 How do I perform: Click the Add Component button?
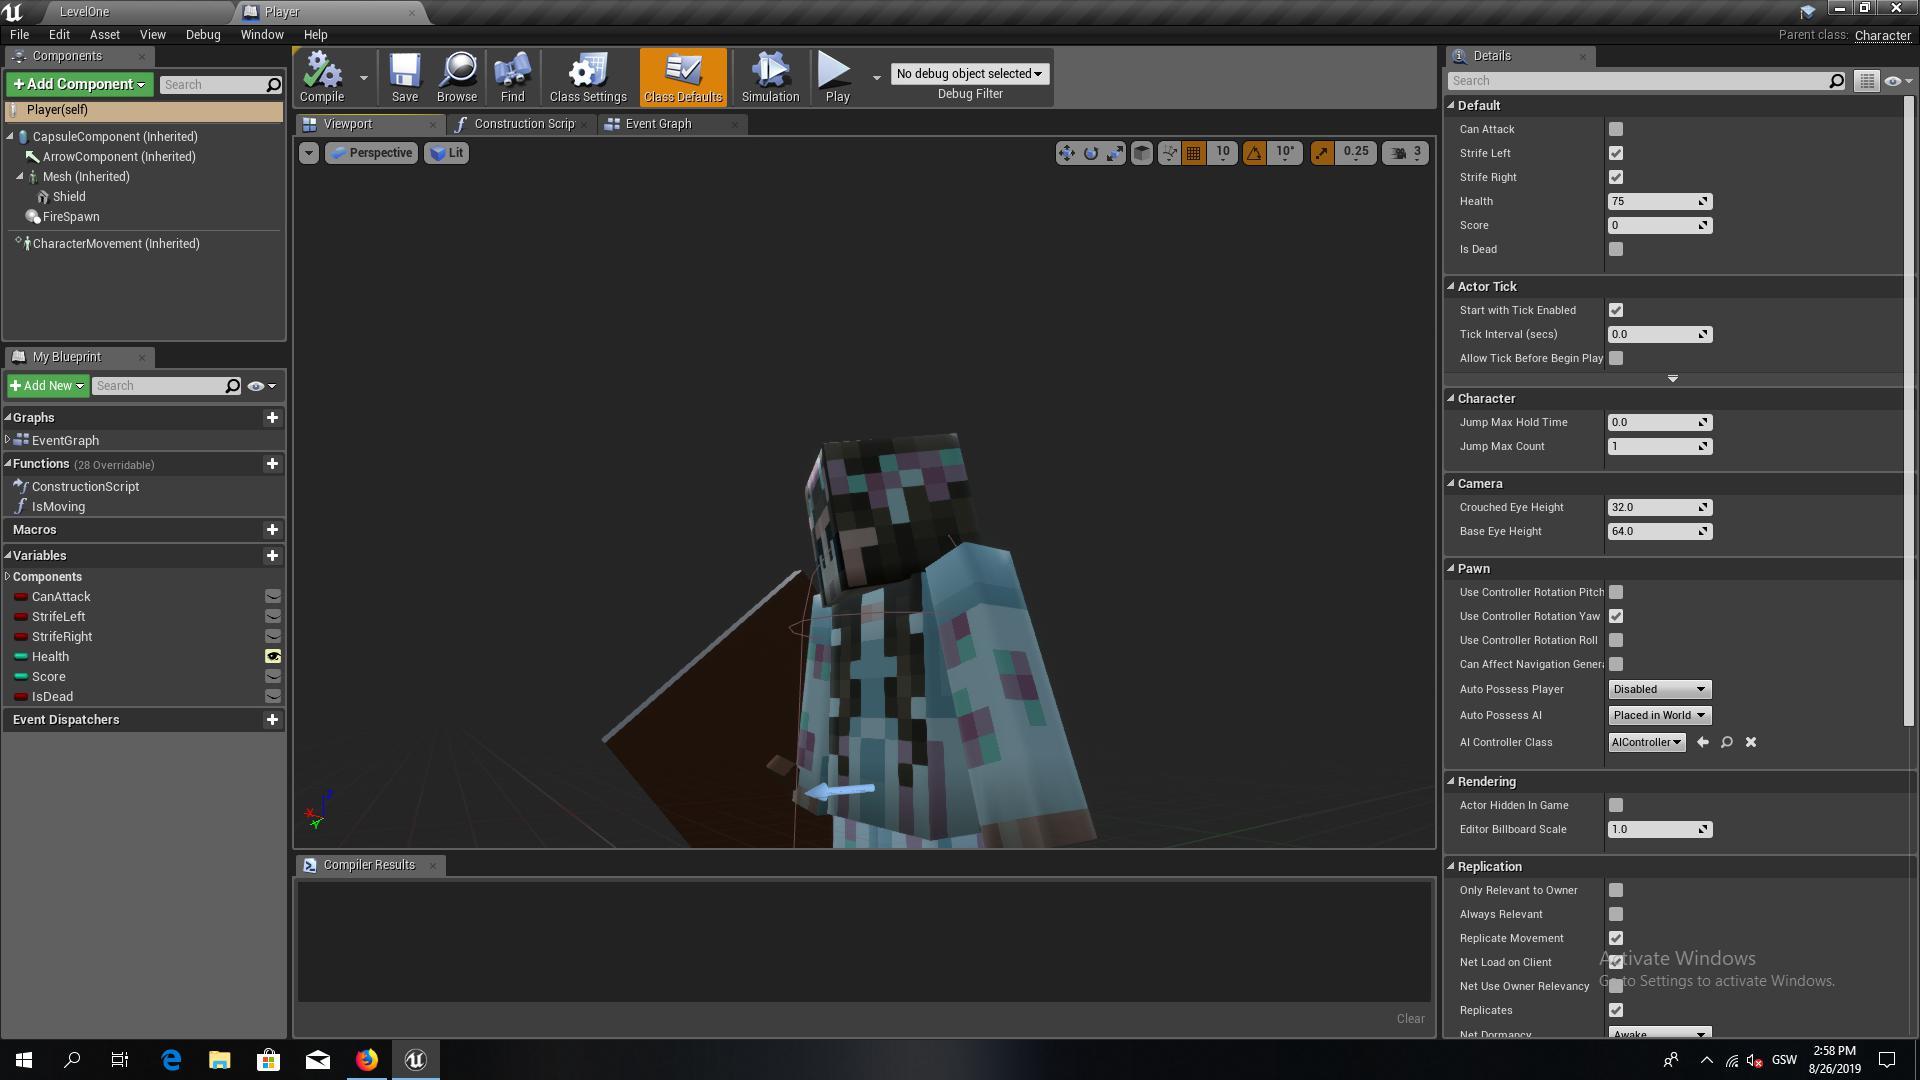79,84
